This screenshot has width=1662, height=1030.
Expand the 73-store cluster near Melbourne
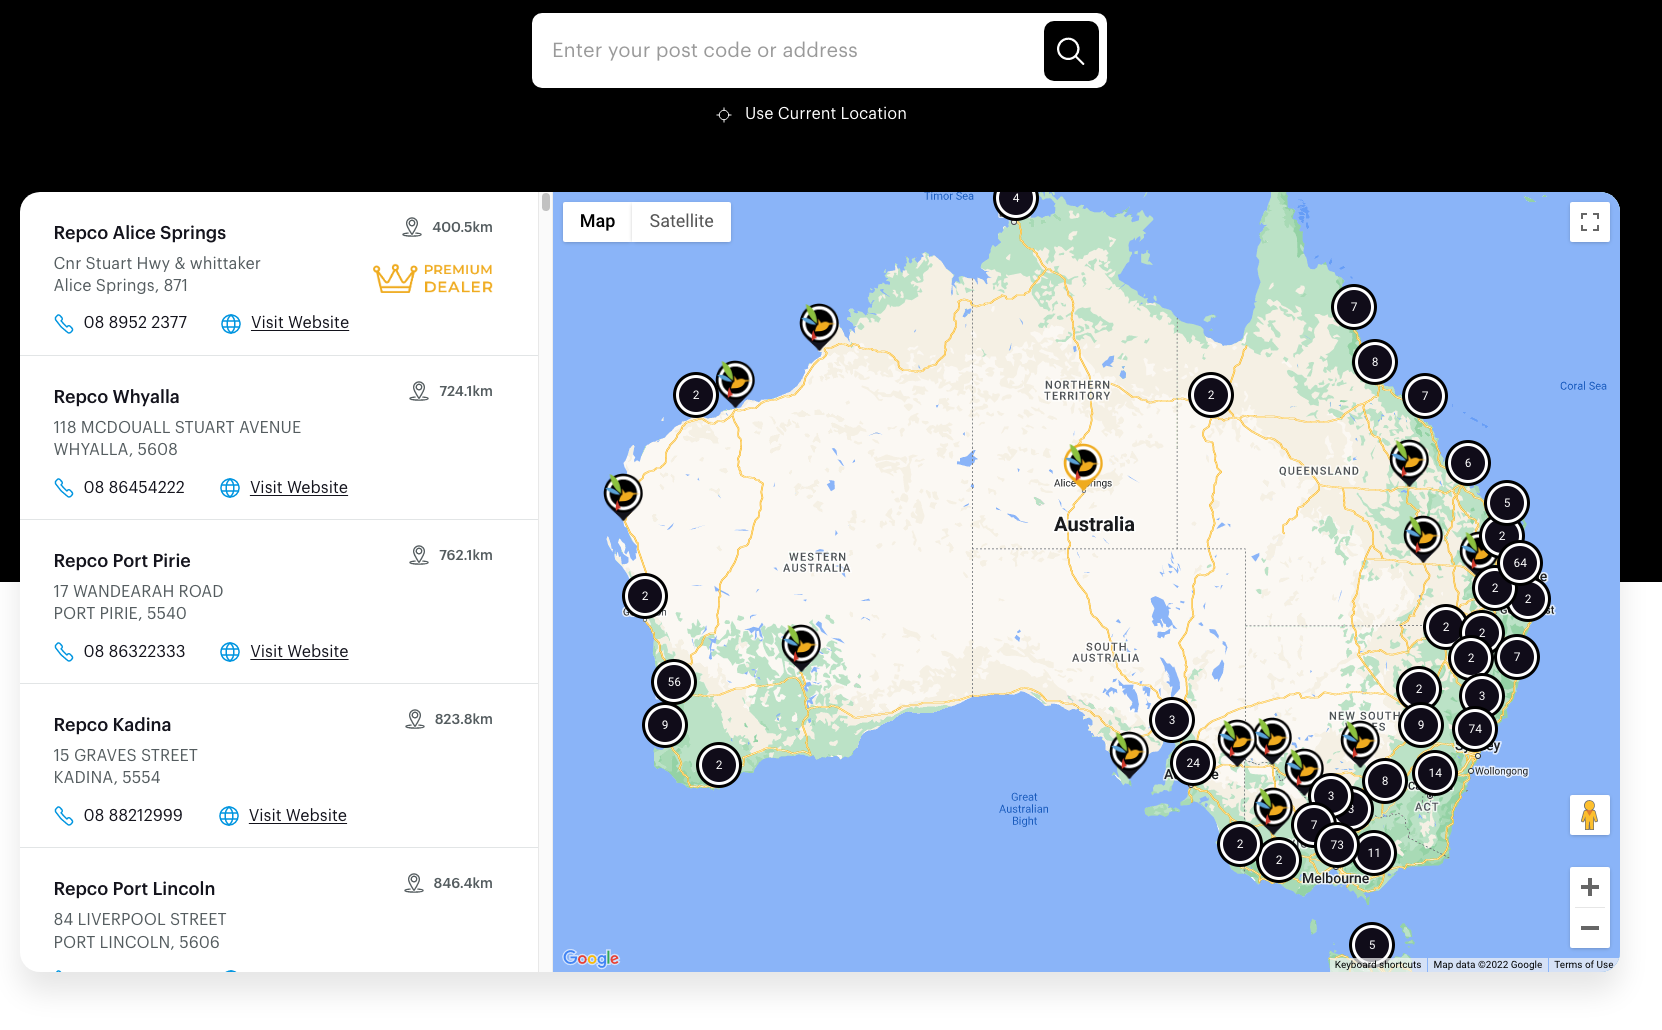1336,845
